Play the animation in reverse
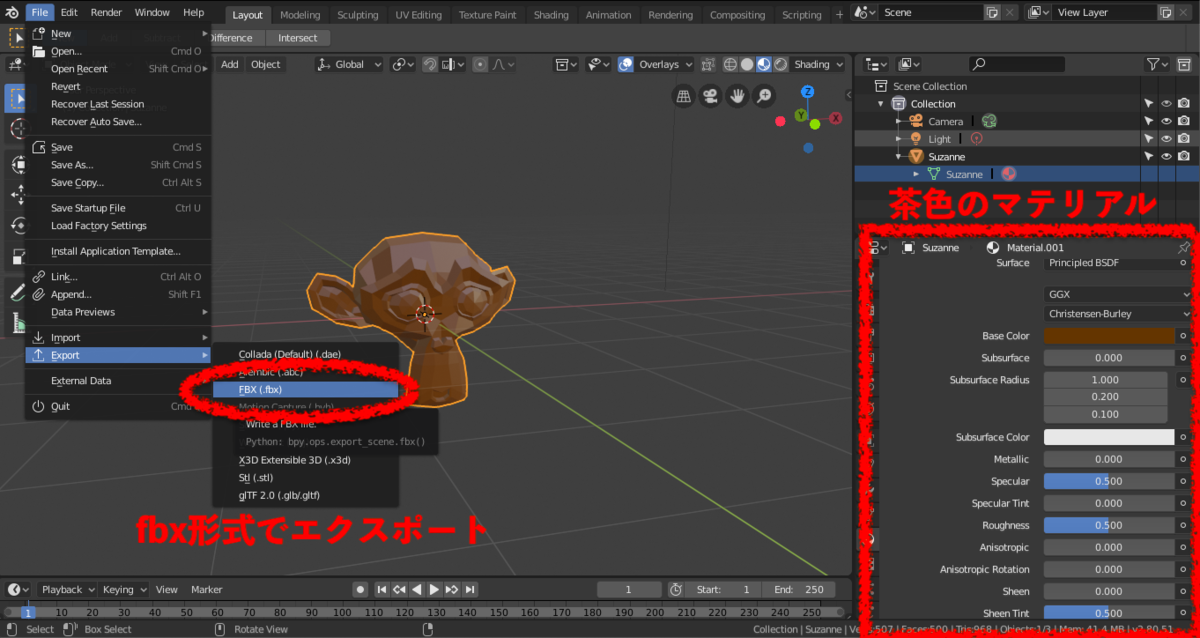This screenshot has width=1200, height=638. tap(417, 590)
